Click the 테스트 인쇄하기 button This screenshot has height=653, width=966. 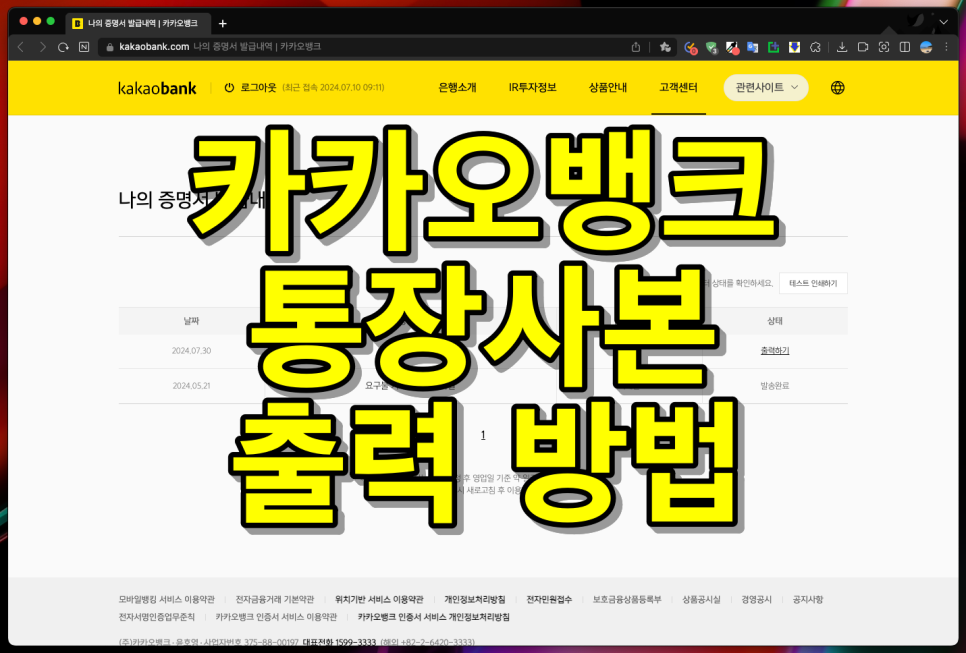tap(813, 283)
